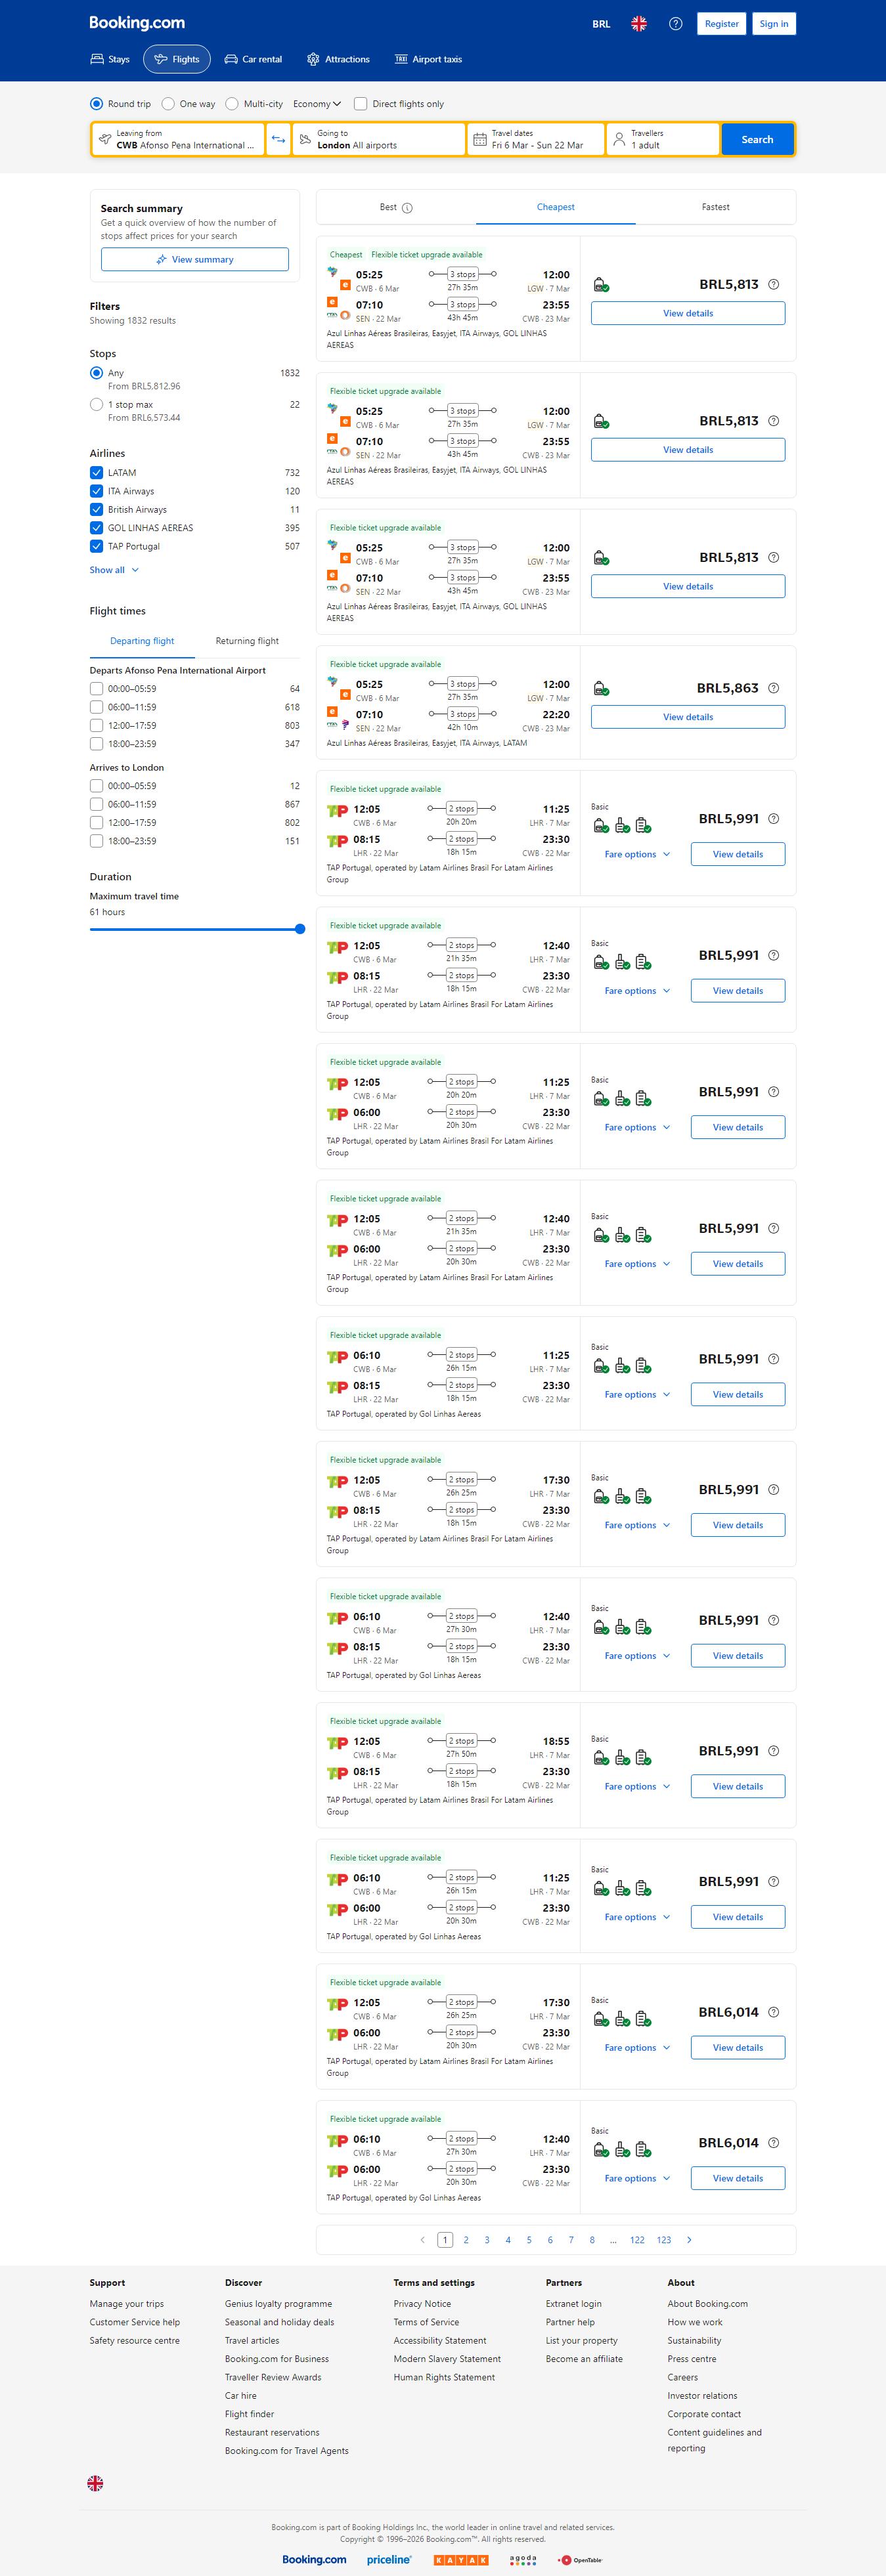Image resolution: width=886 pixels, height=2576 pixels.
Task: Select the 1 stop max radio option
Action: click(x=96, y=405)
